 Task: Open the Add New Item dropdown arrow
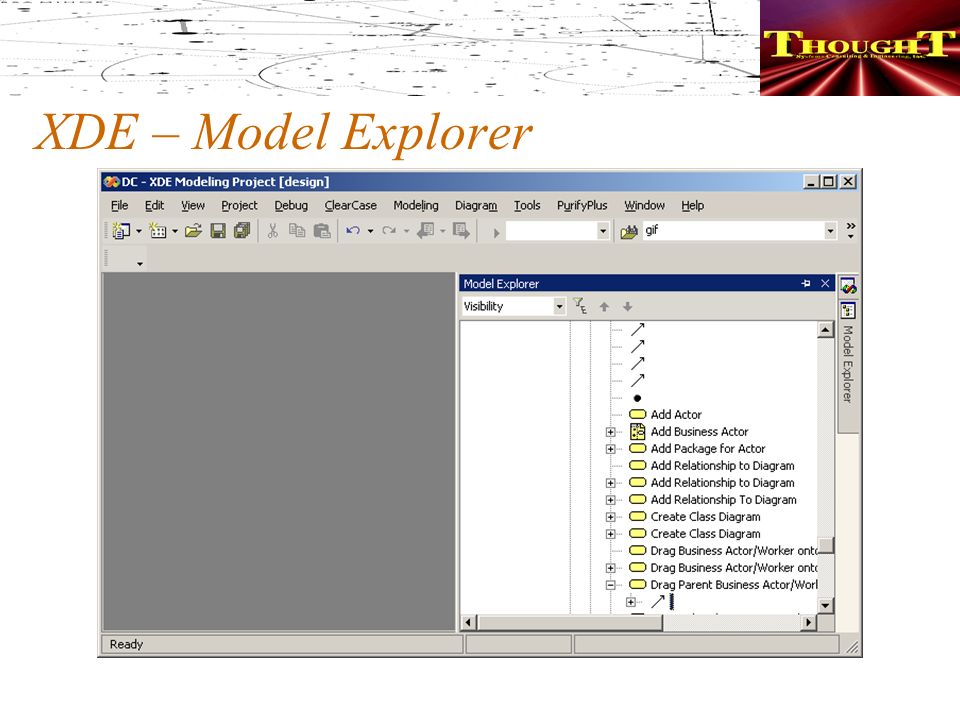click(x=175, y=231)
